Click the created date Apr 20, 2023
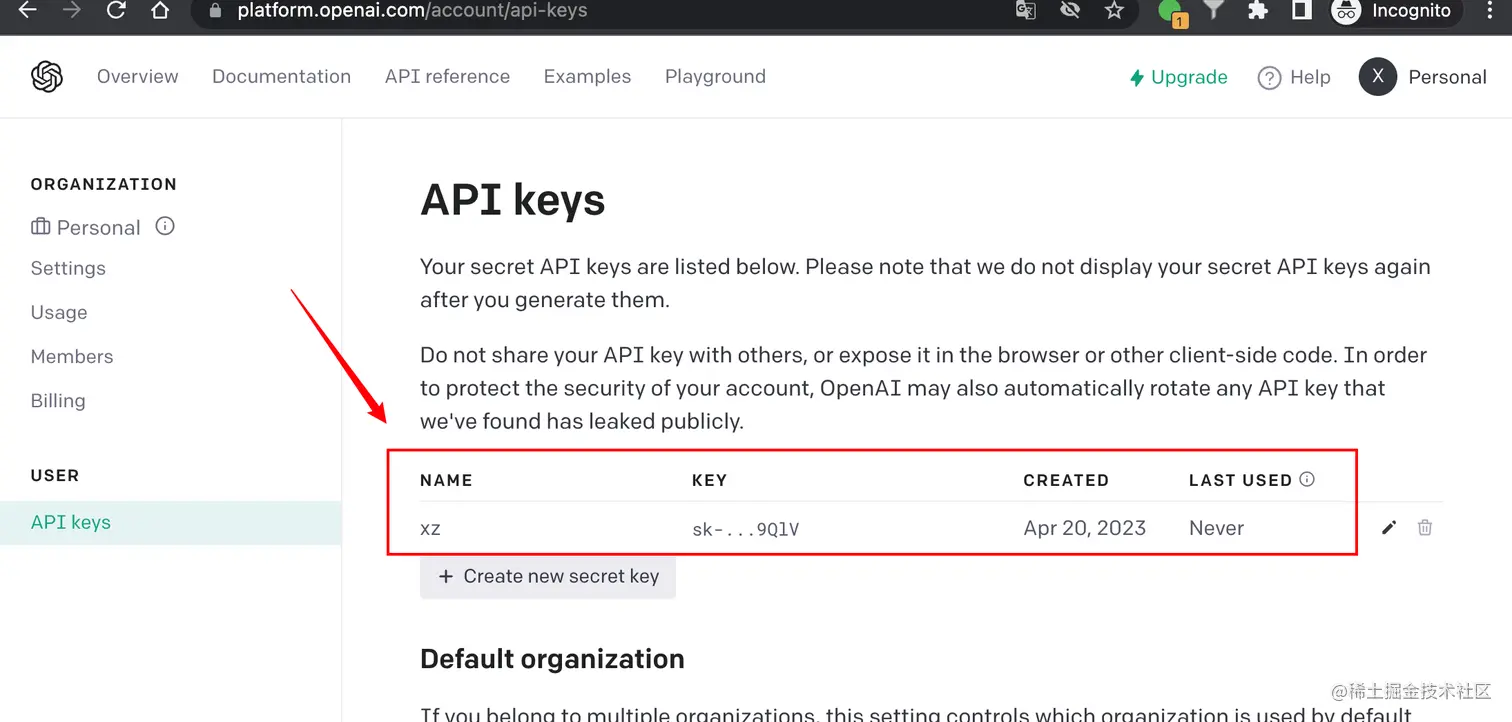 tap(1085, 528)
